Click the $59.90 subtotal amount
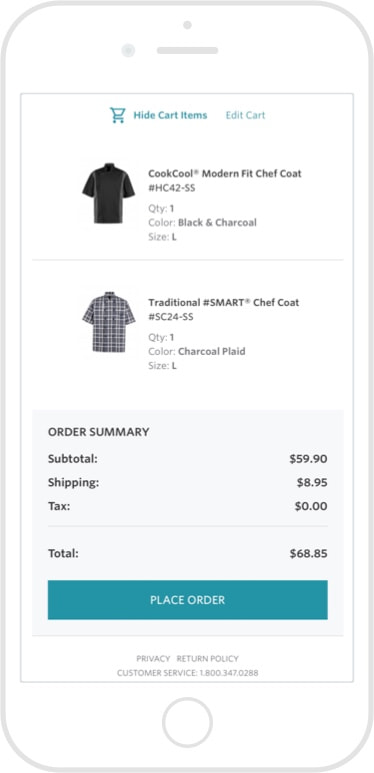 [308, 459]
